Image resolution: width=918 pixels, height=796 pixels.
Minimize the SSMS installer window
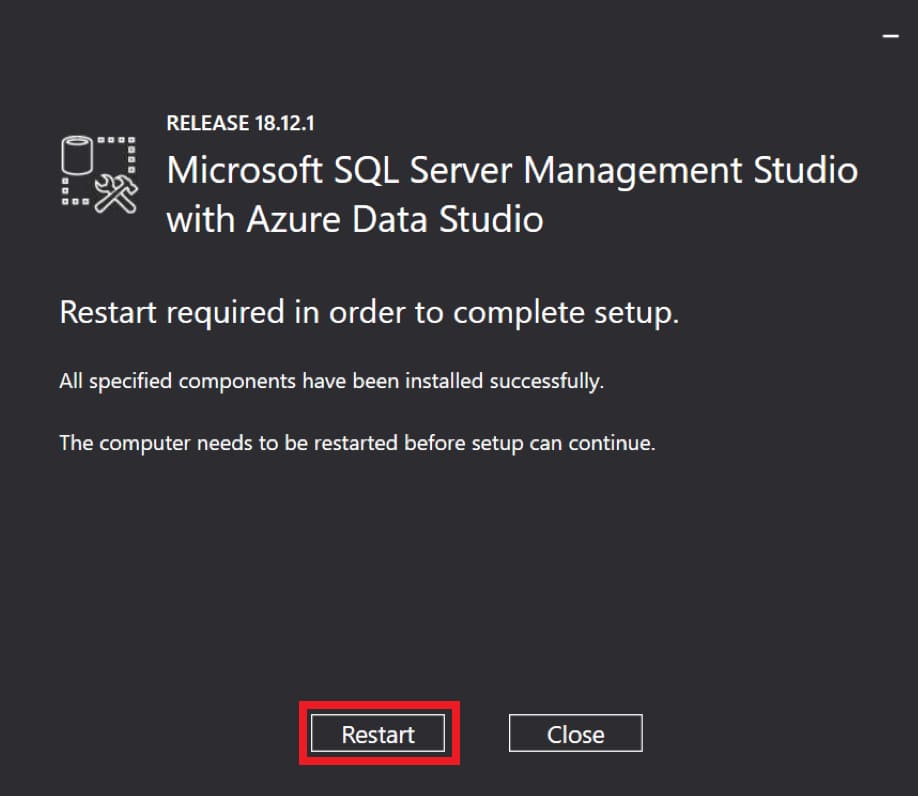[x=891, y=35]
